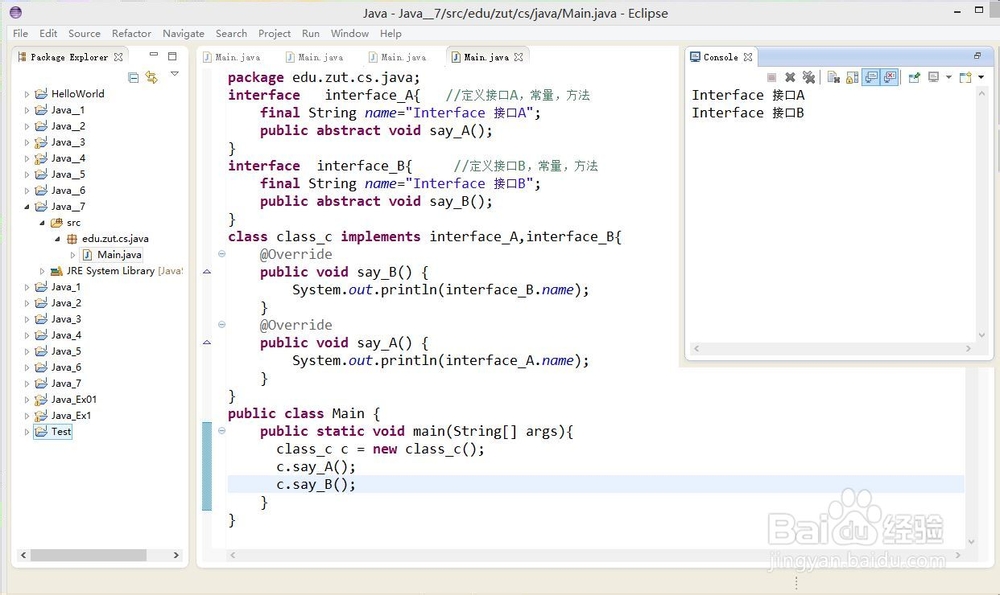Collapse the src folder node

(x=42, y=223)
